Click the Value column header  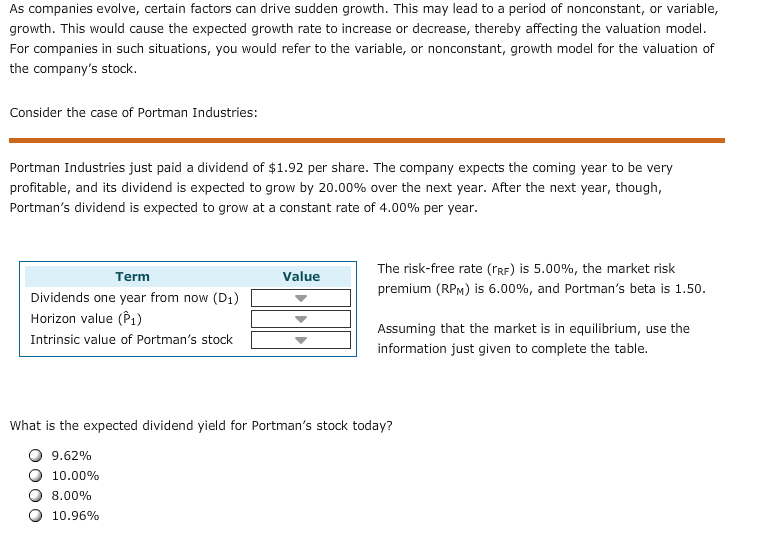coord(301,276)
